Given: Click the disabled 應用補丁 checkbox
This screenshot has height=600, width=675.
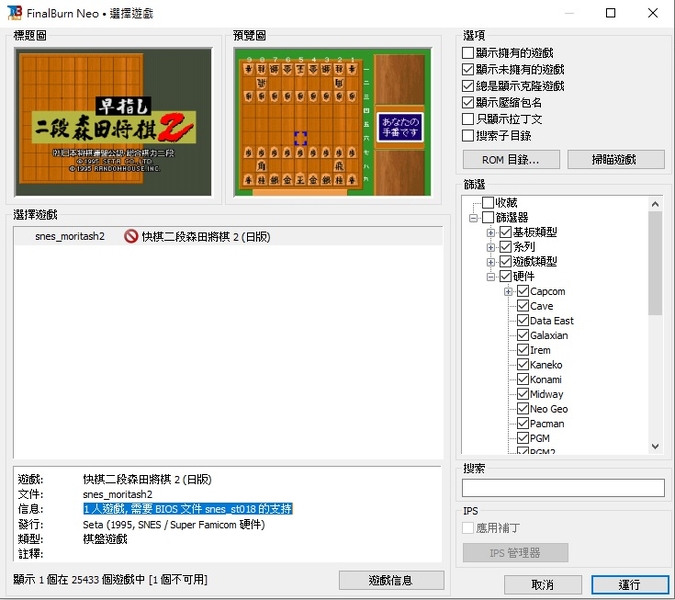Looking at the screenshot, I should pos(468,528).
